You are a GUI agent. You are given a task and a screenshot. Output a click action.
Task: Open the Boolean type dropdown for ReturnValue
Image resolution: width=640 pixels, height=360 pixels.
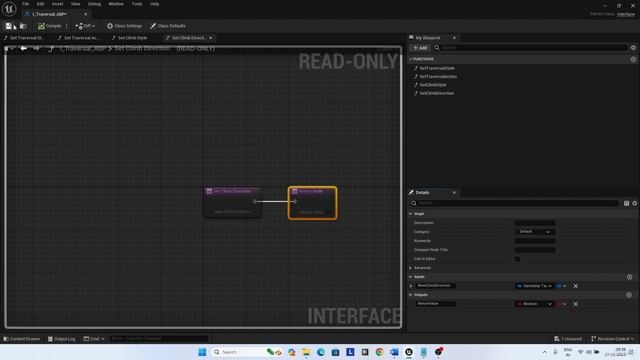click(x=534, y=304)
